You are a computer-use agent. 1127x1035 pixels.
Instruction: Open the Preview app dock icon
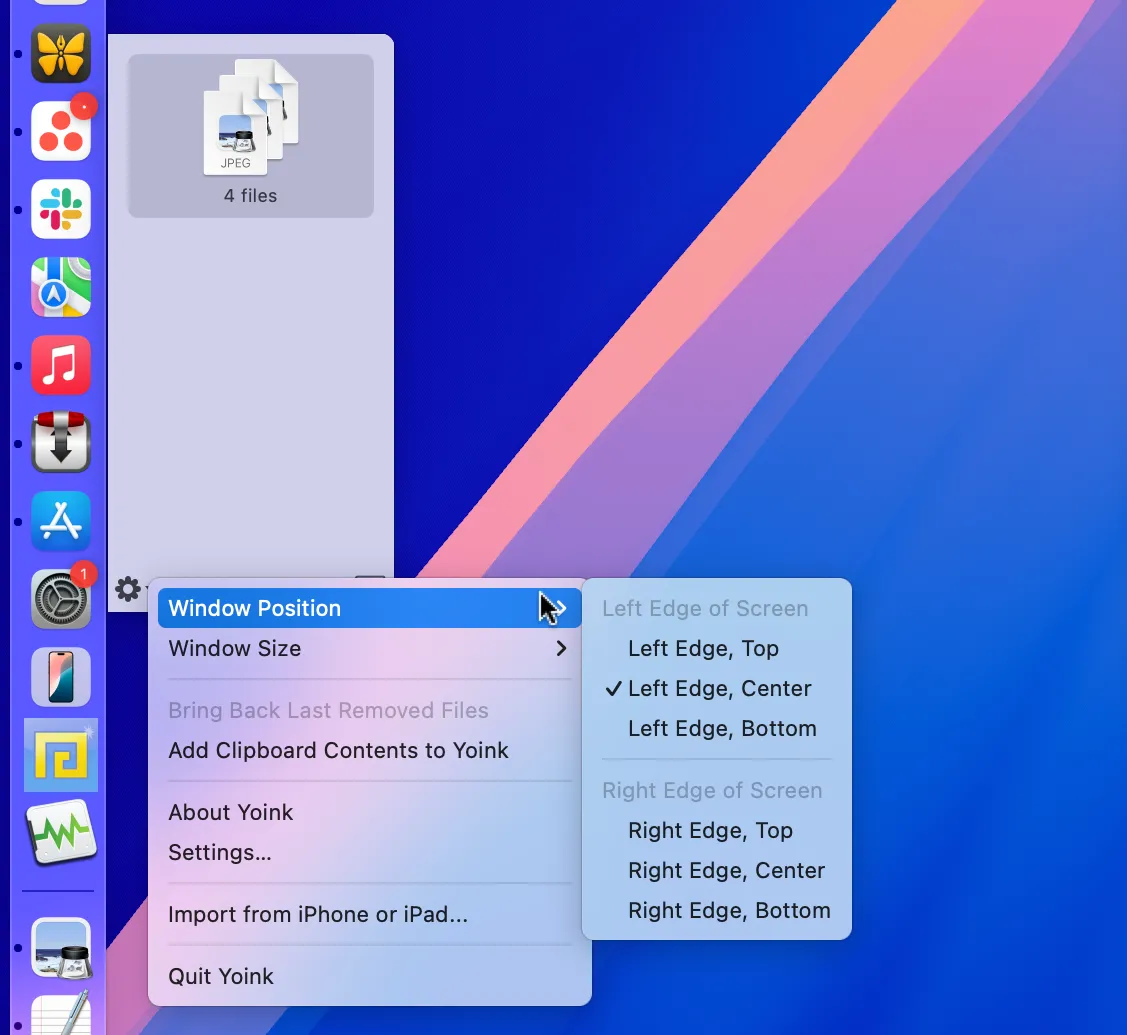coord(61,949)
